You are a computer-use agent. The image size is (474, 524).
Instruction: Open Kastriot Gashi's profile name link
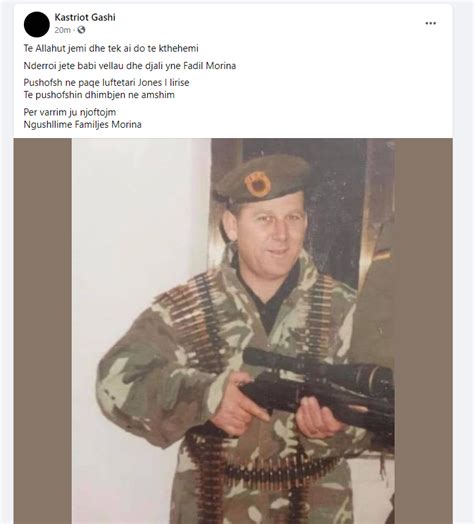[x=85, y=17]
